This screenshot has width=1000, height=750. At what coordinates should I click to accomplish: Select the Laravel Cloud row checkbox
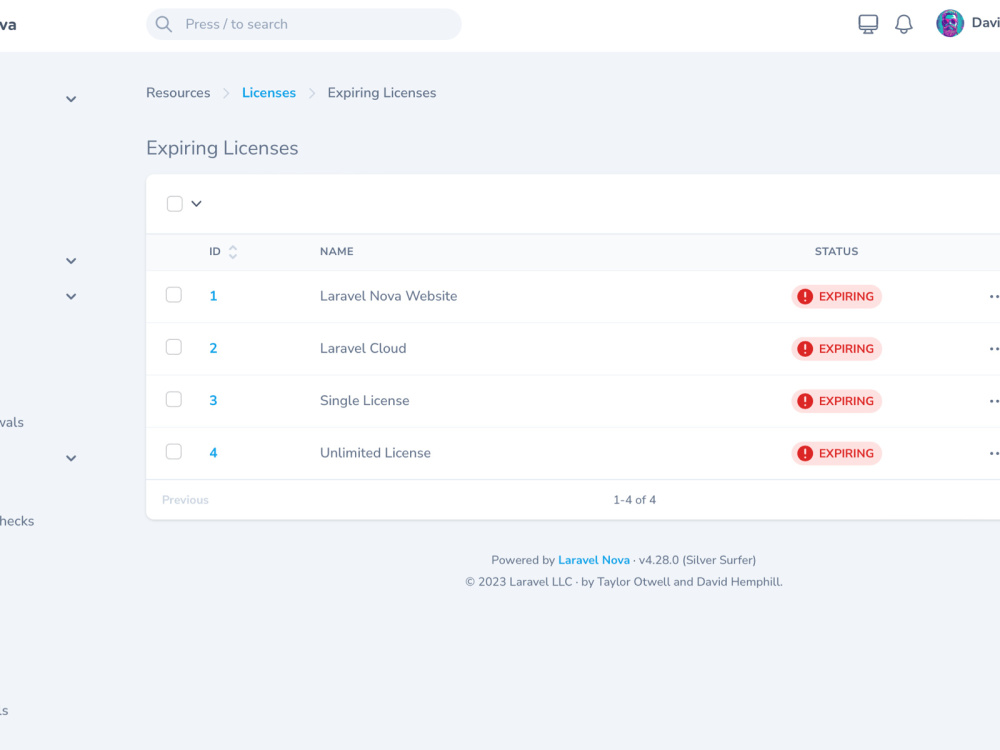pyautogui.click(x=173, y=347)
